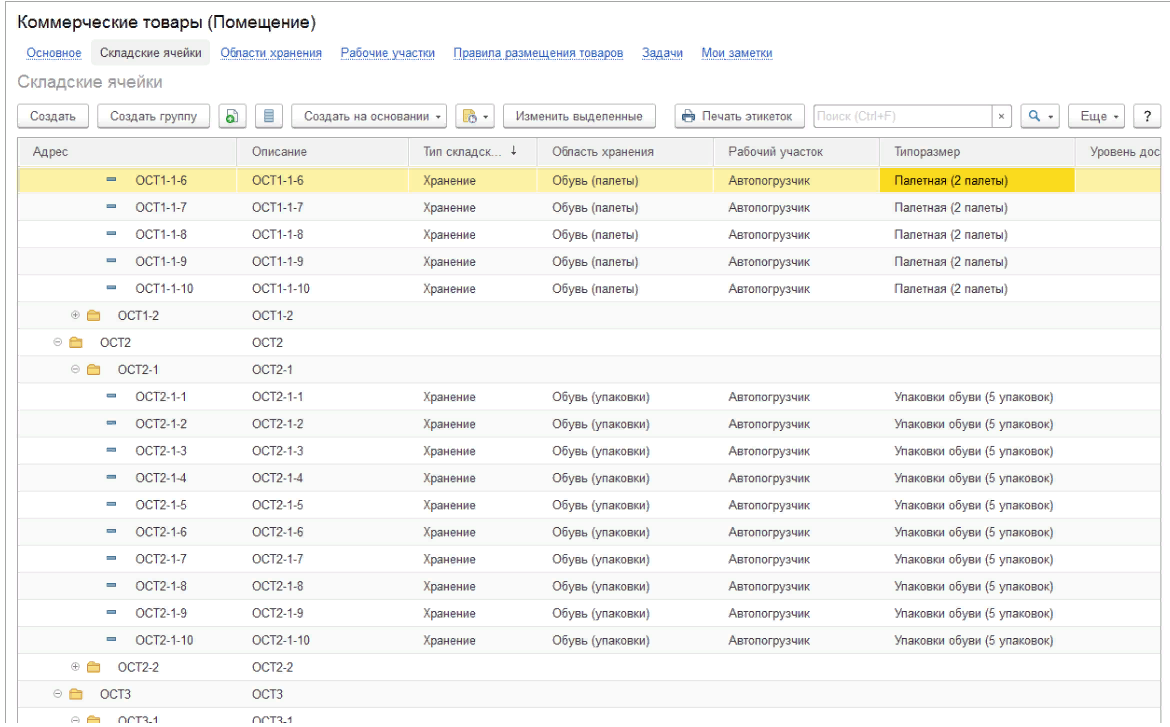The image size is (1170, 727).
Task: Click the cell icon of row ОСТ2-1-5
Action: tap(112, 505)
